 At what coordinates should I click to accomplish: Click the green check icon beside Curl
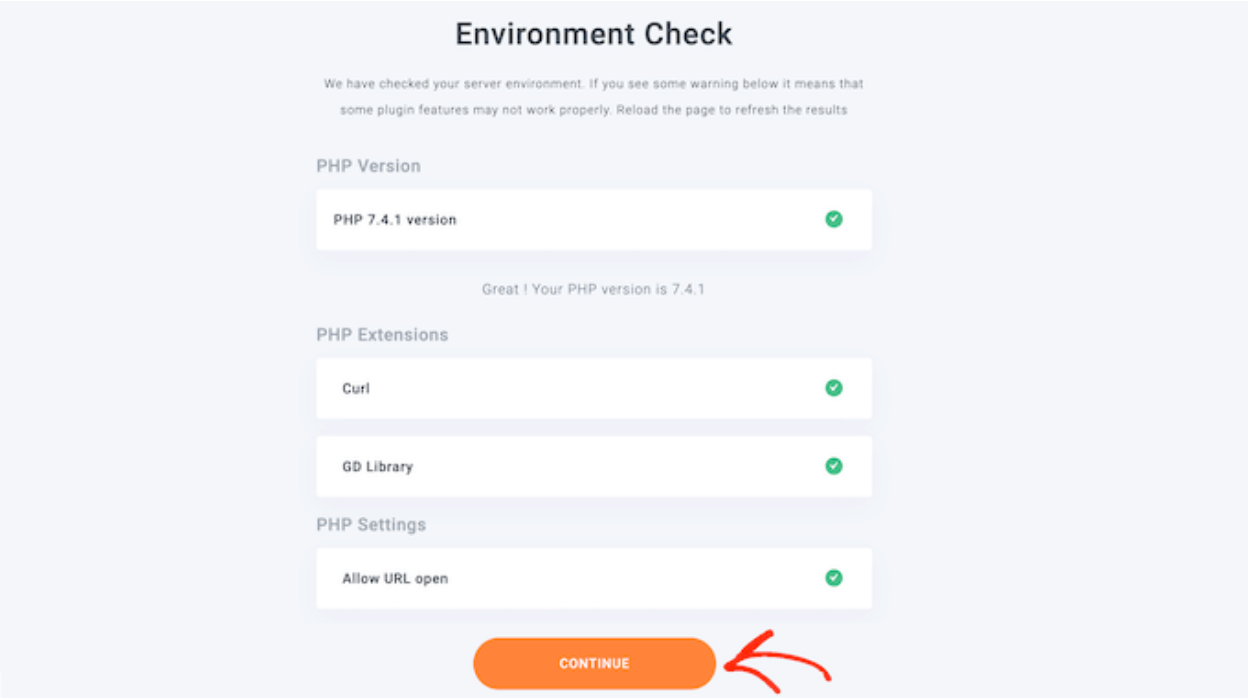(833, 388)
